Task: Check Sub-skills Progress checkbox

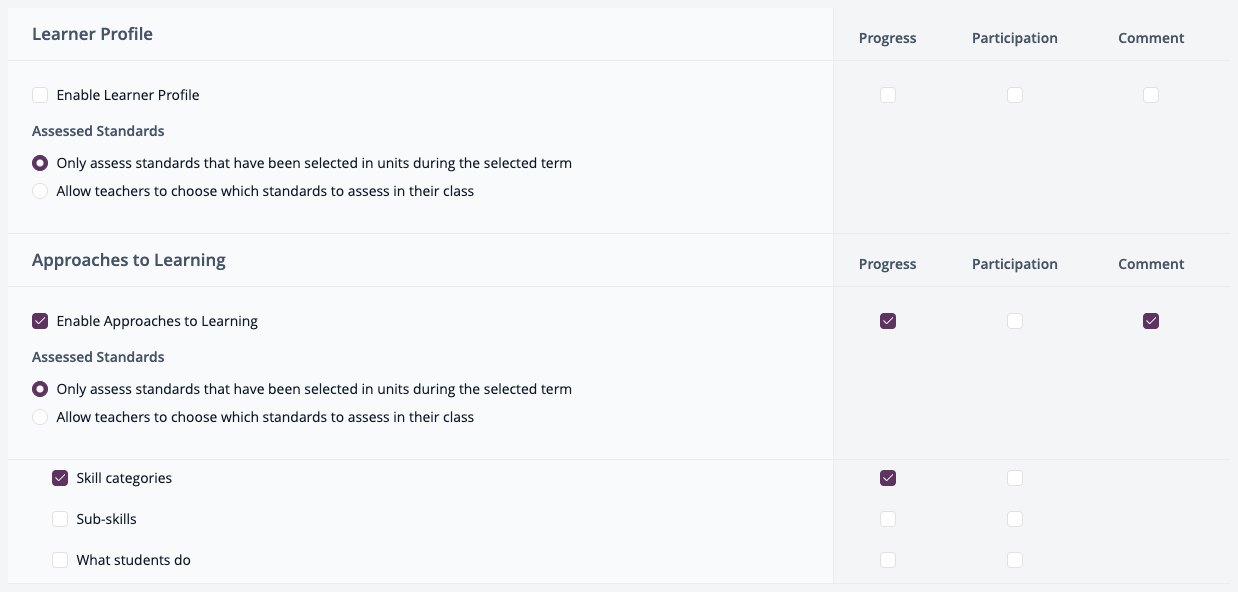Action: [888, 519]
